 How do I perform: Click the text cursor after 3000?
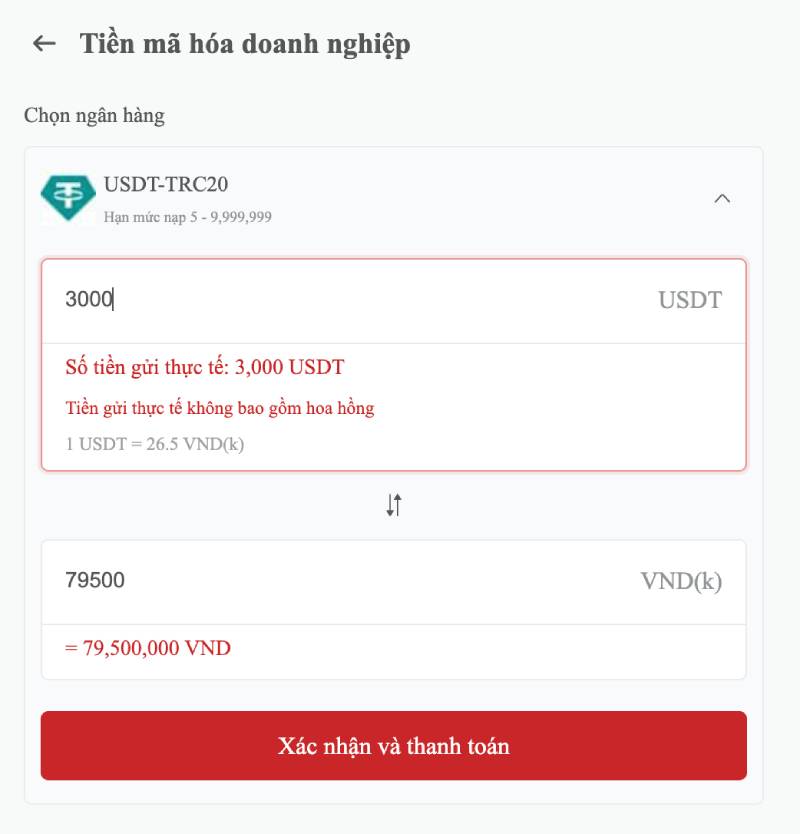114,300
